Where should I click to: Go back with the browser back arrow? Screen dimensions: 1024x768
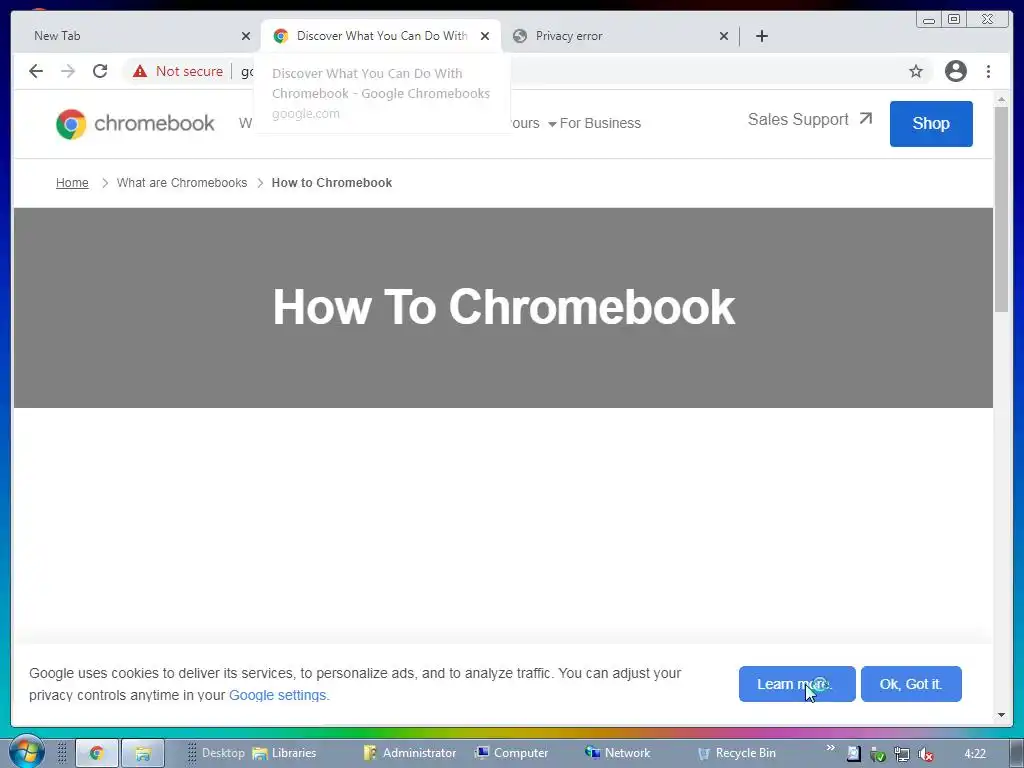(x=36, y=71)
